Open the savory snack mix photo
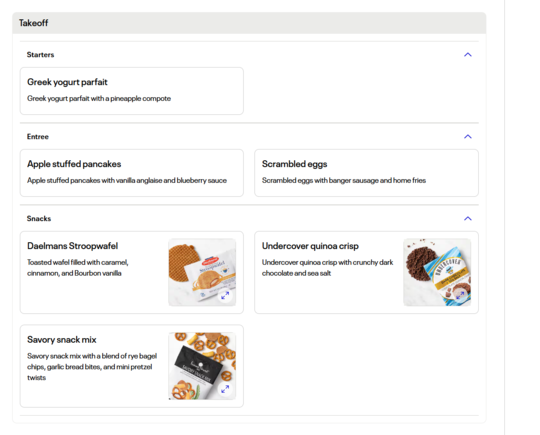540x435 pixels. [x=202, y=366]
